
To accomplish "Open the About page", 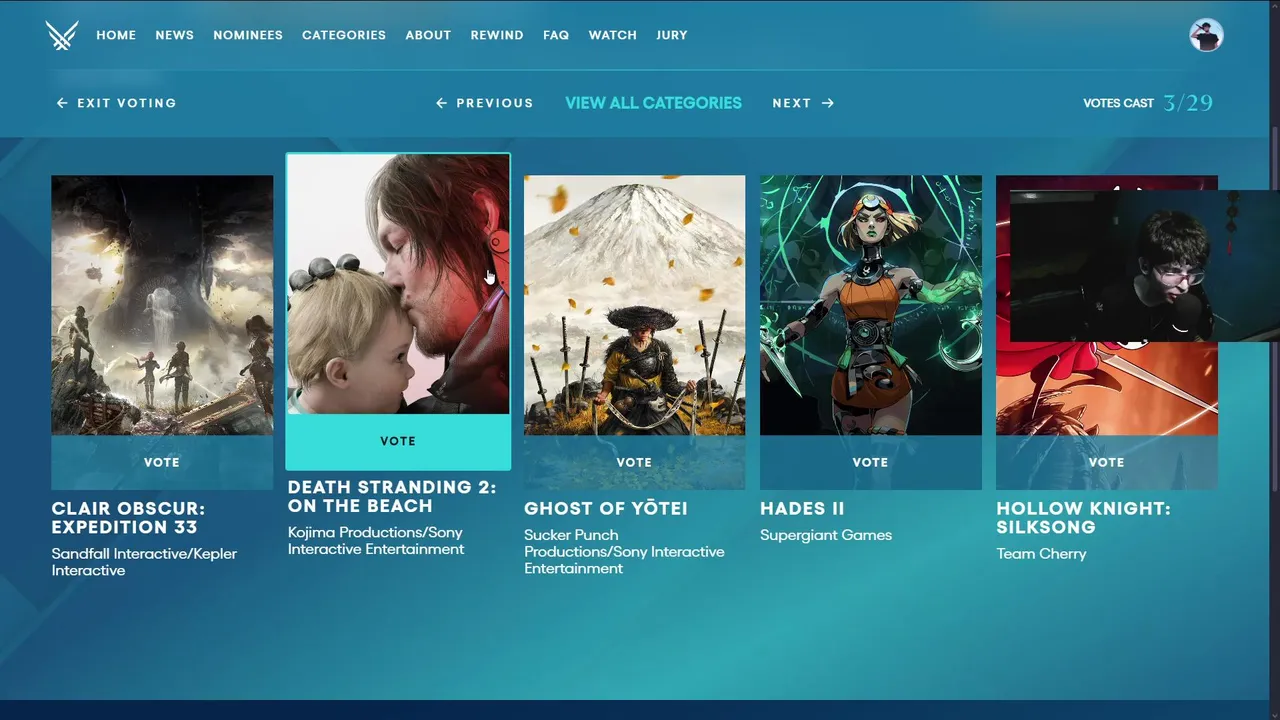I will point(428,35).
